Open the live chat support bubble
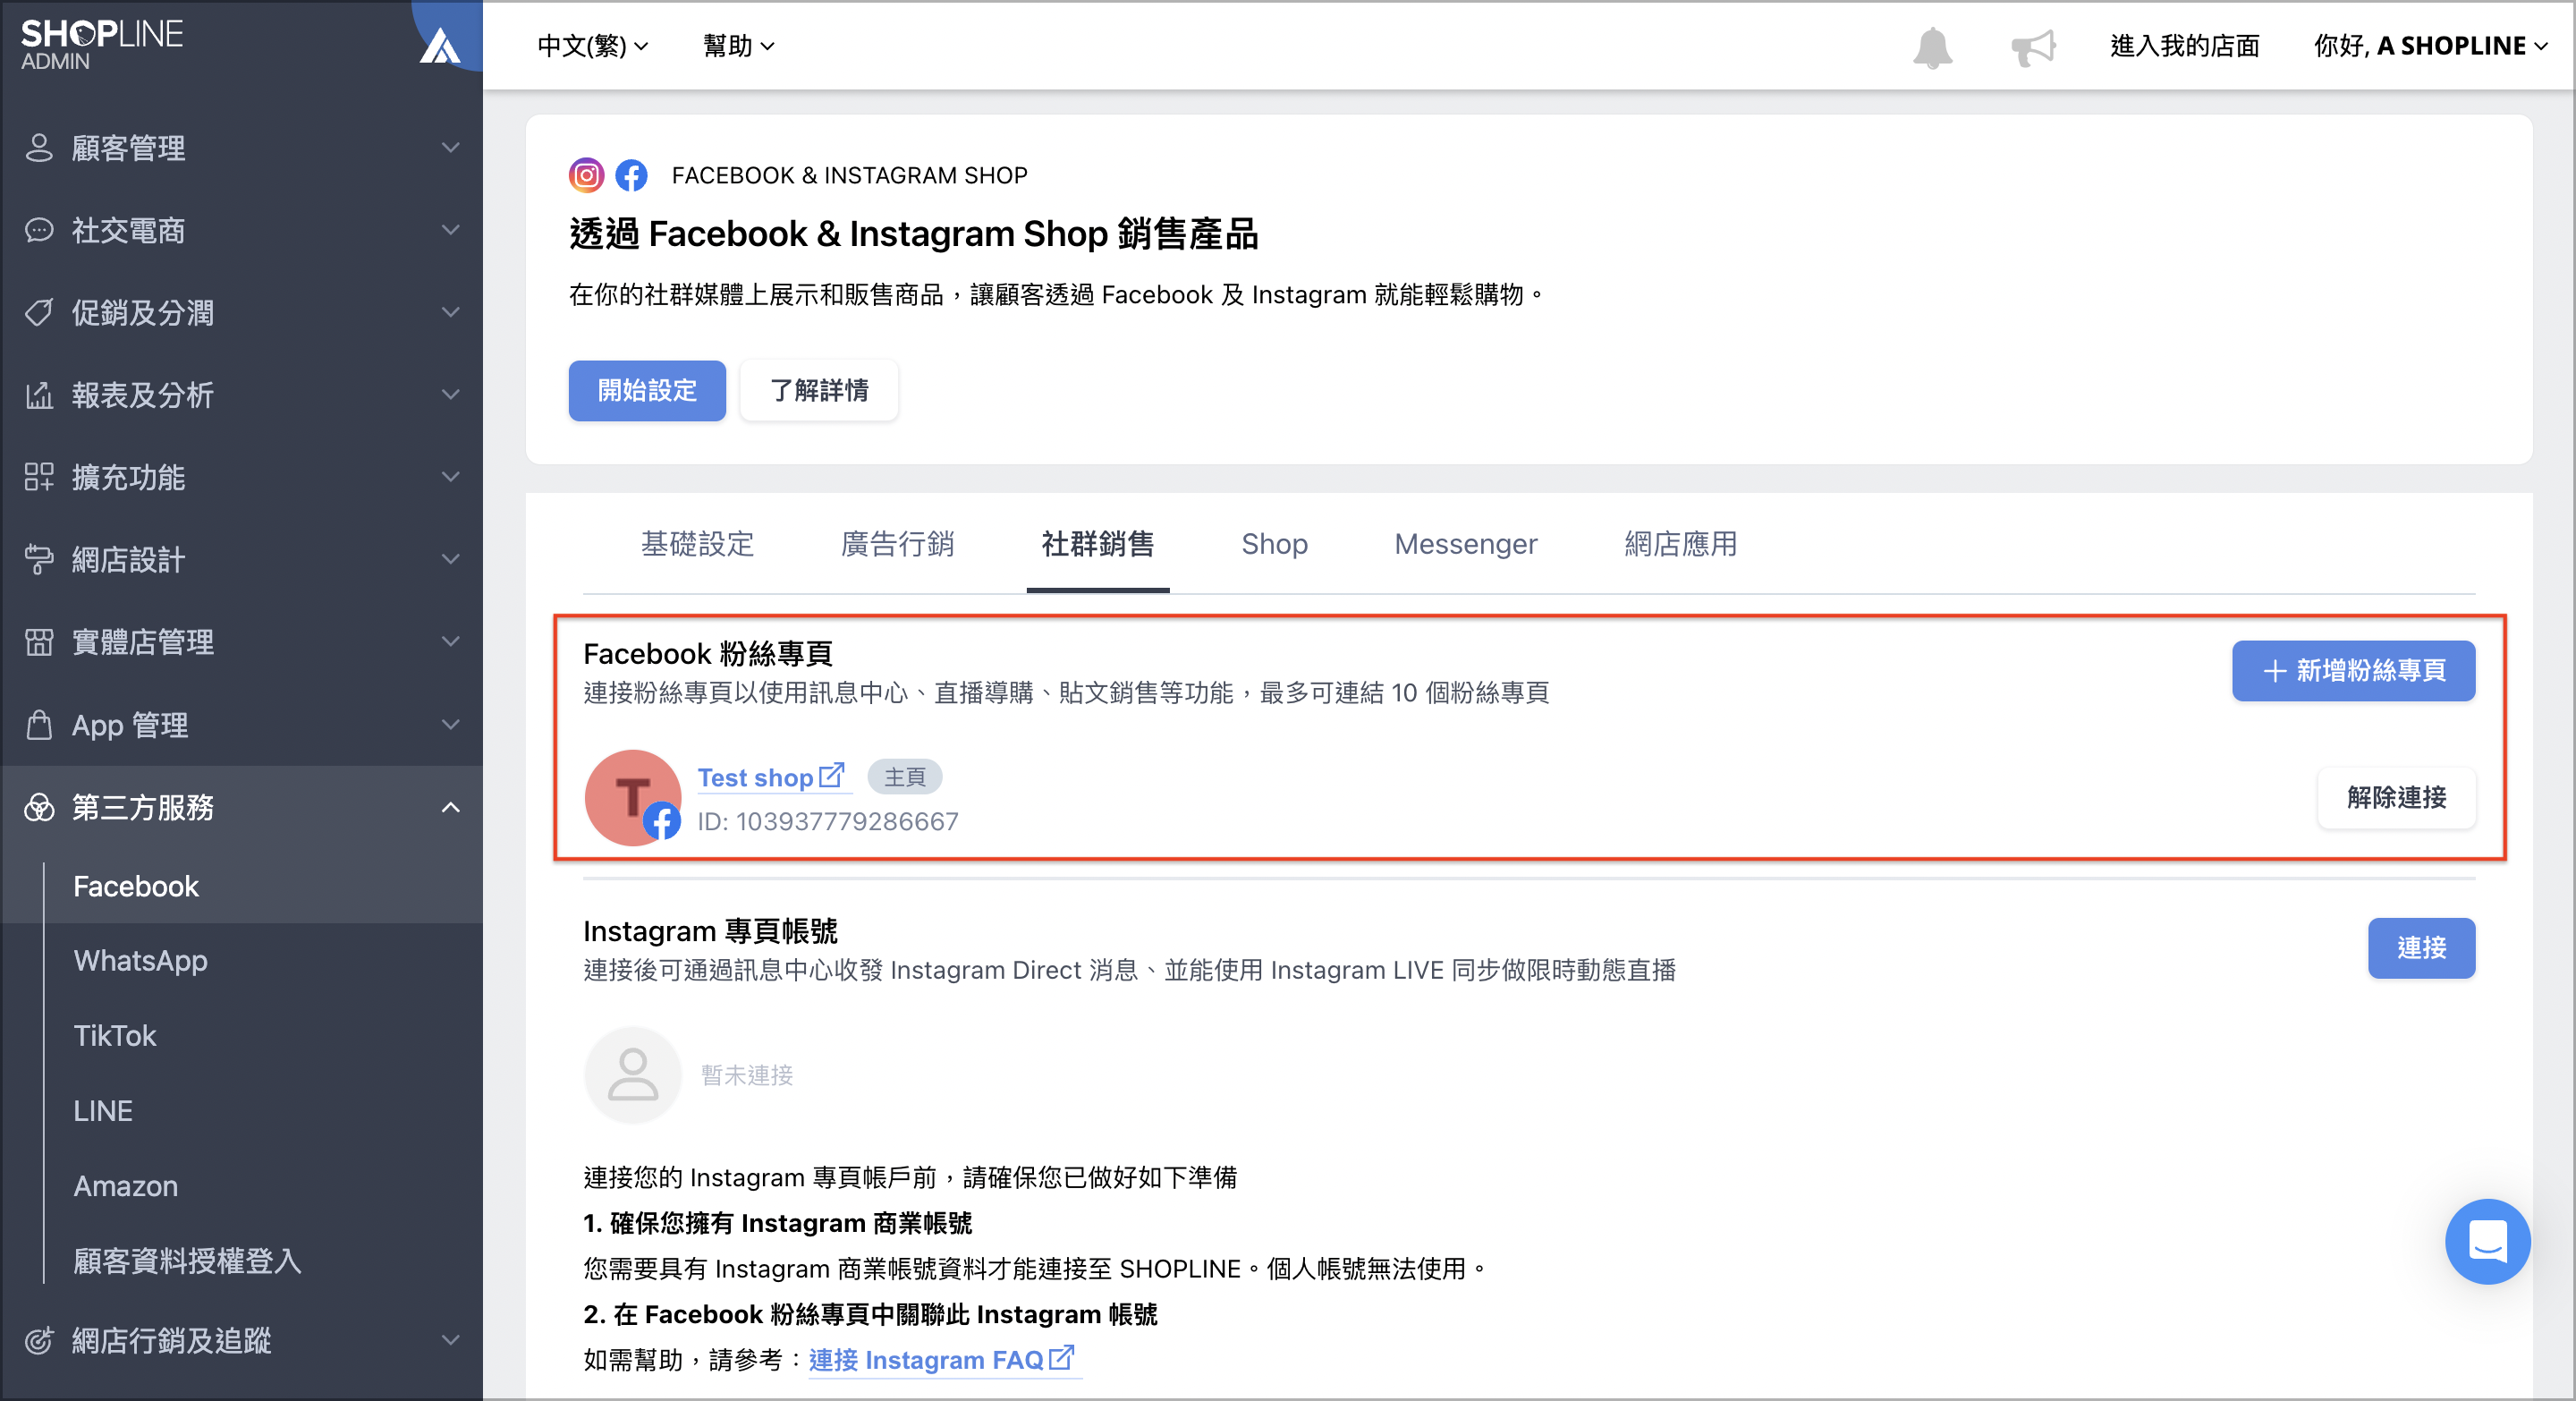Screen dimensions: 2576x1401 click(2487, 1241)
